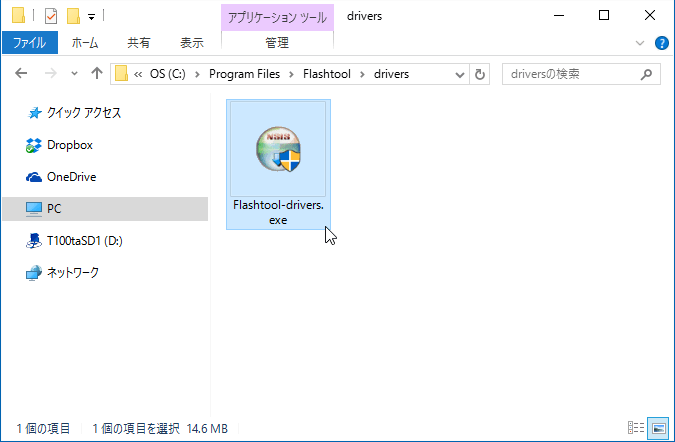Image resolution: width=675 pixels, height=442 pixels.
Task: Click the driversの検索 search box
Action: tap(581, 74)
